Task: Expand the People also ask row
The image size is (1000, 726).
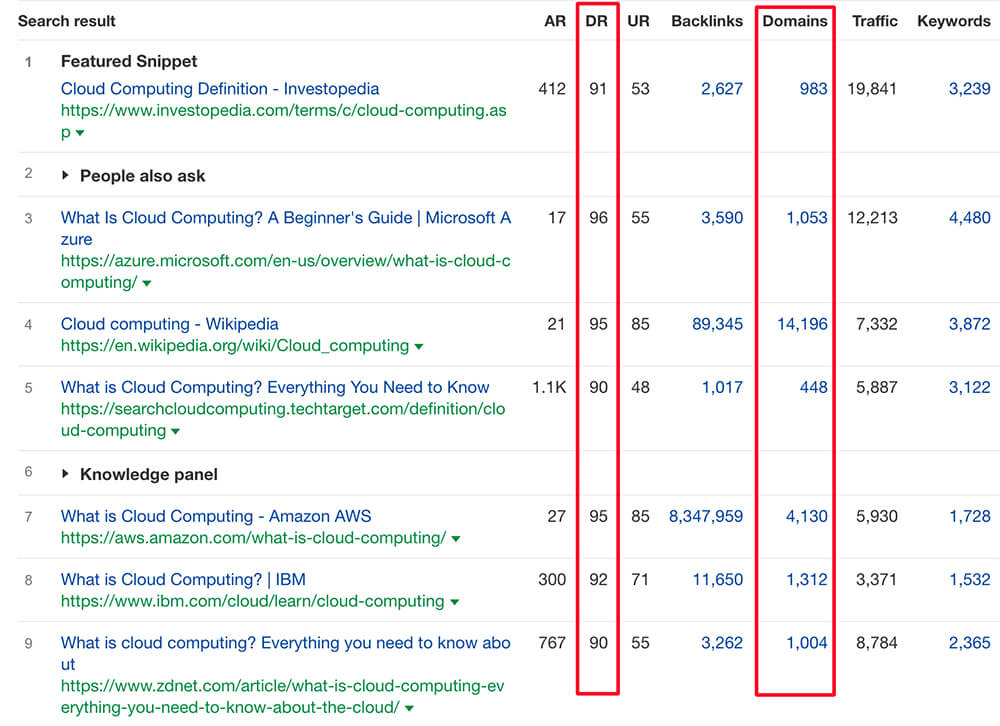Action: [65, 175]
